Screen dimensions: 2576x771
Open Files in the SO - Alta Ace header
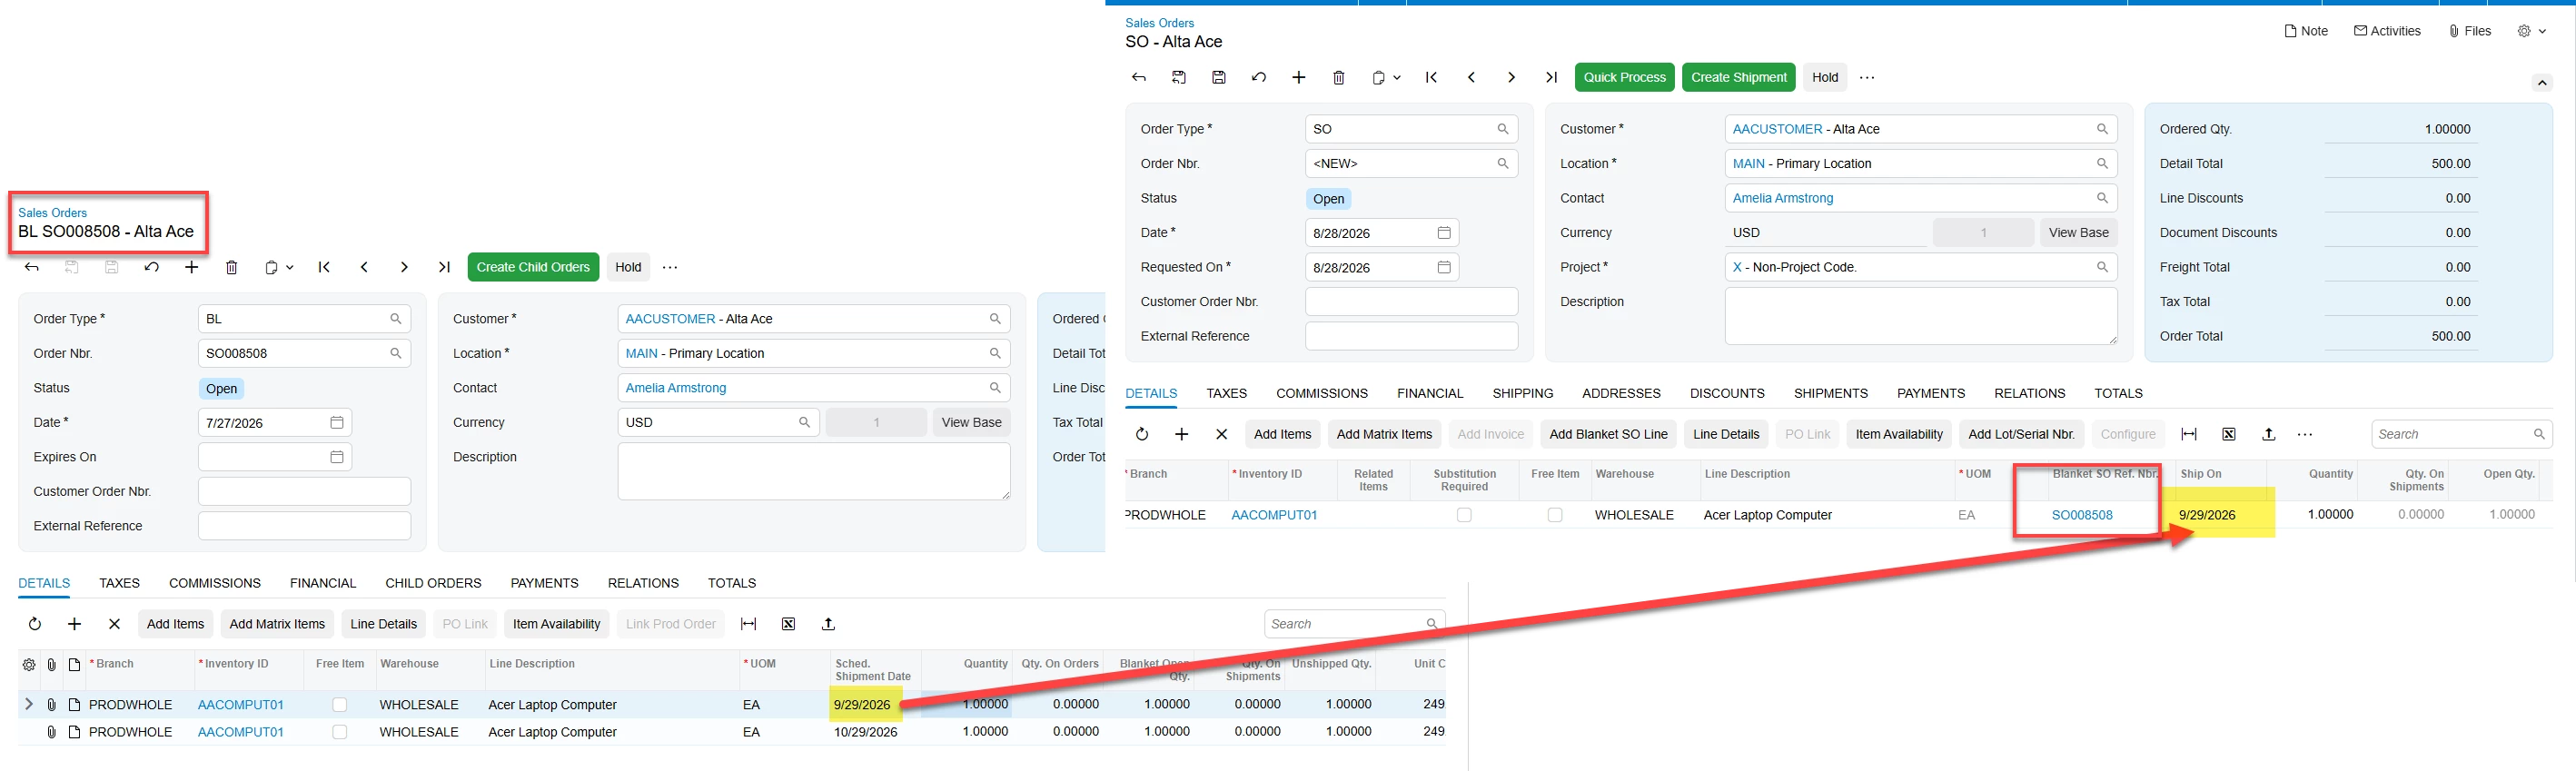click(2469, 31)
